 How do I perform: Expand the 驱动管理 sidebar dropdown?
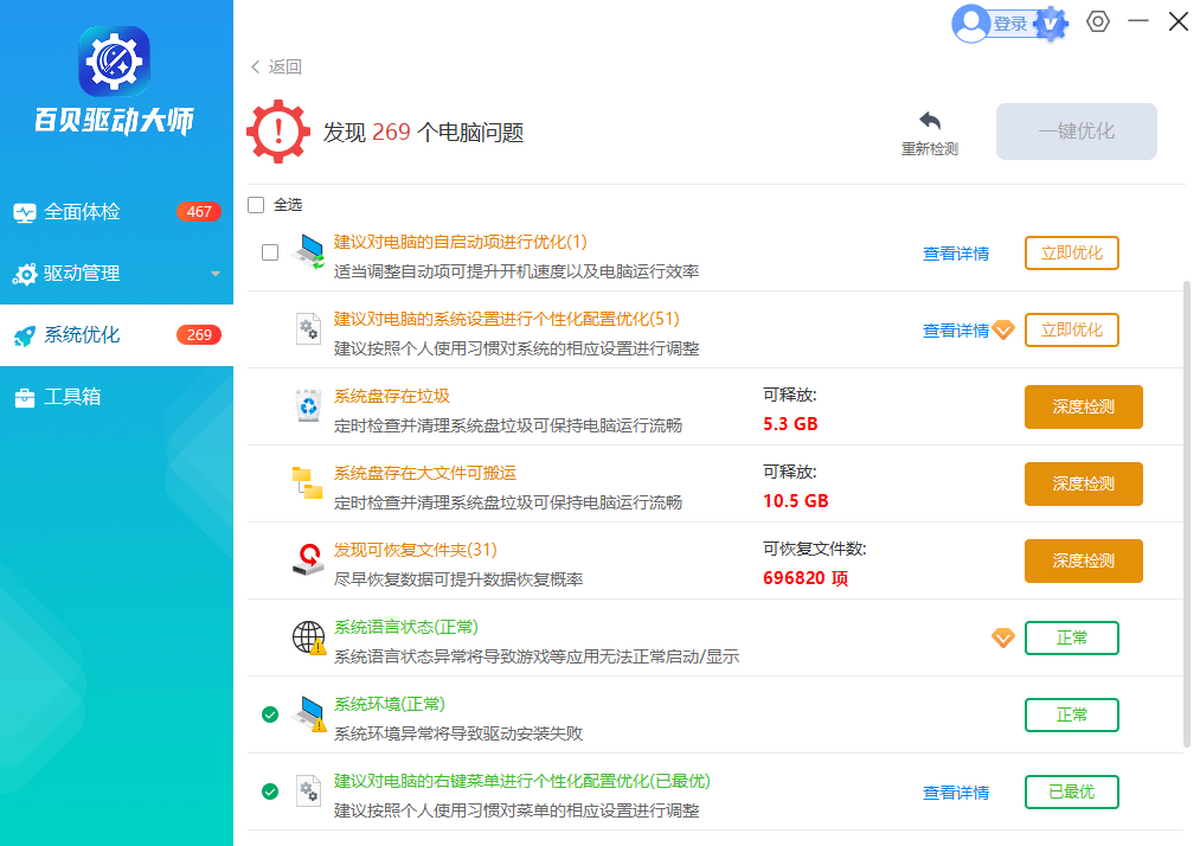(x=213, y=273)
